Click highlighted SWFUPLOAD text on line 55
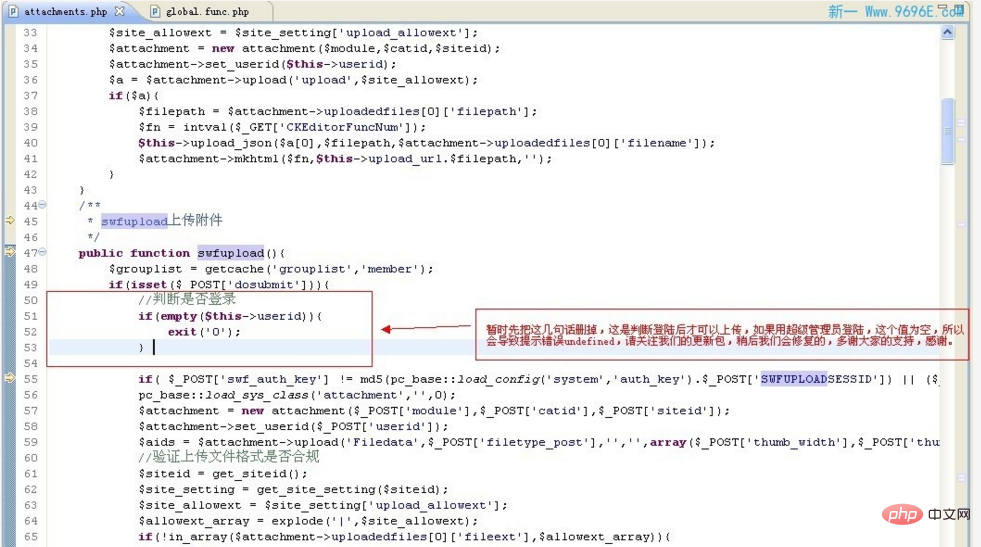The image size is (981, 547). pyautogui.click(x=793, y=379)
